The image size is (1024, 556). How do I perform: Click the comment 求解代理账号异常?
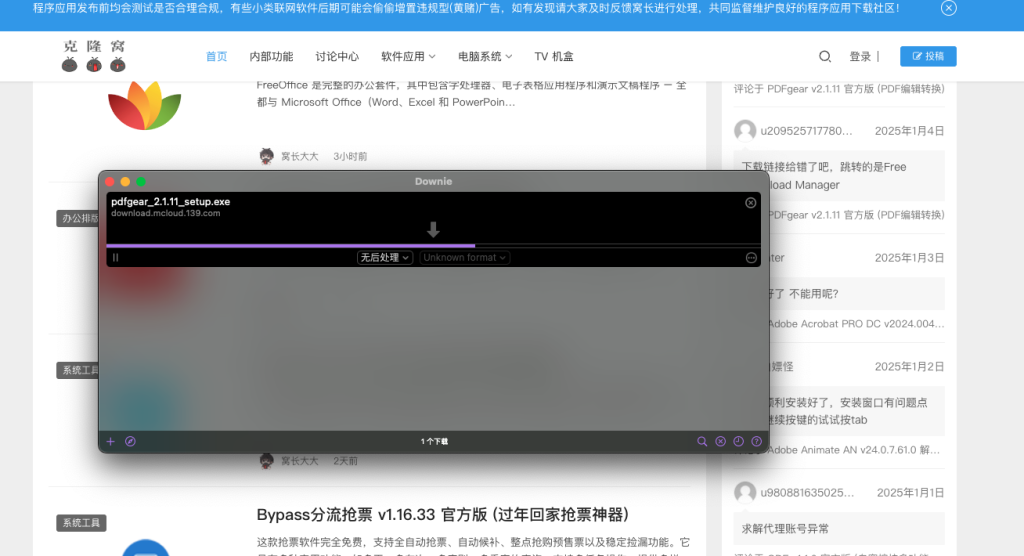pos(786,529)
